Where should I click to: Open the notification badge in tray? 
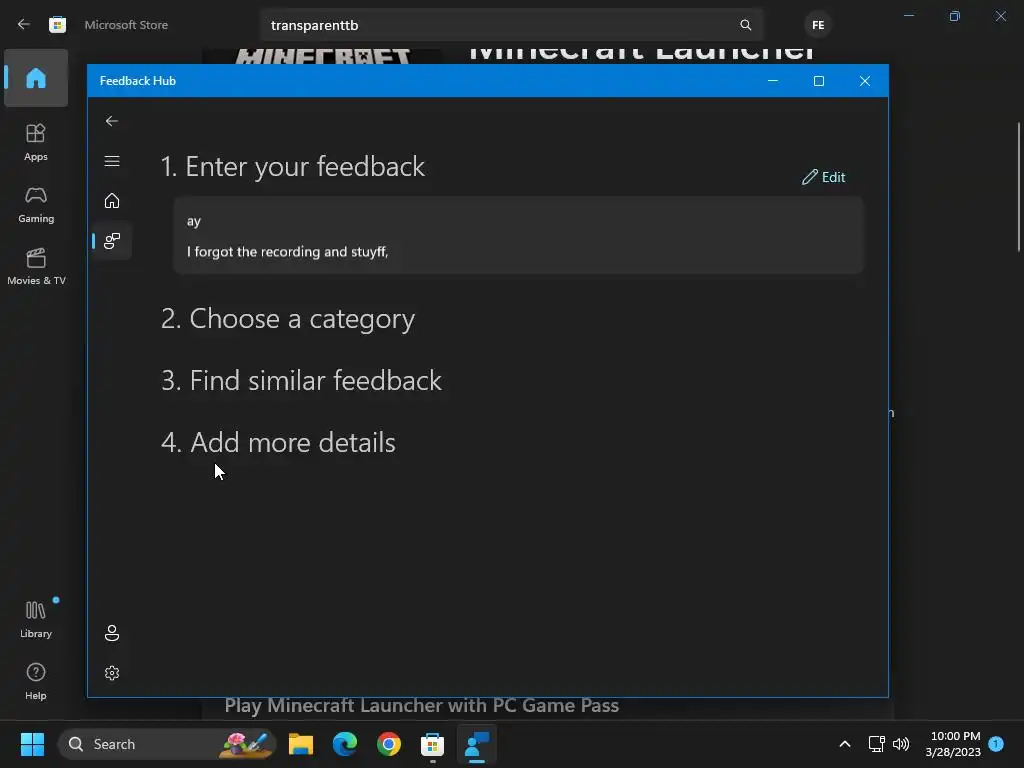pos(996,743)
